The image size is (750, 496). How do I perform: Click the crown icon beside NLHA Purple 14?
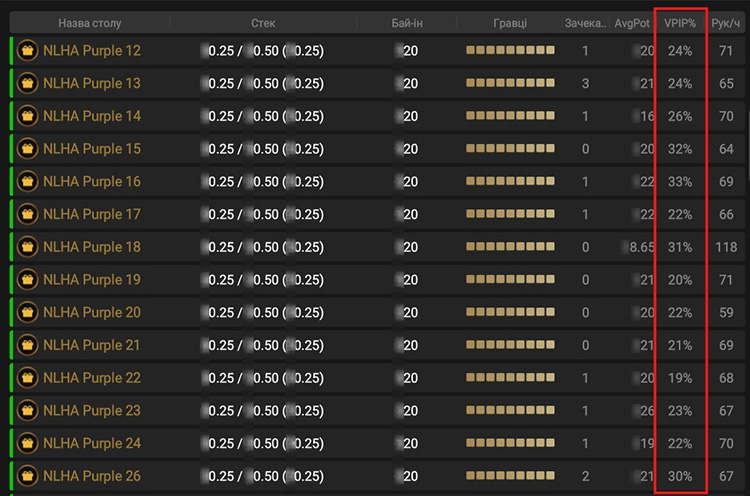pyautogui.click(x=28, y=116)
